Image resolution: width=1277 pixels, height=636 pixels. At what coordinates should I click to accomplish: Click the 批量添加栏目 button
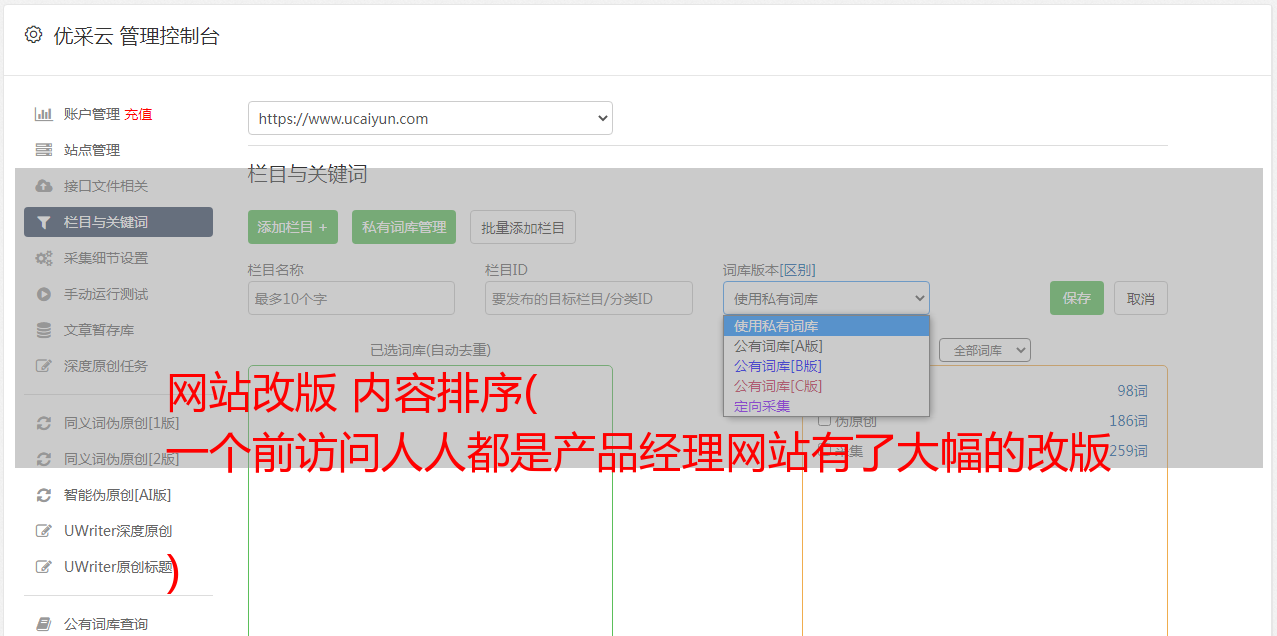pyautogui.click(x=523, y=227)
